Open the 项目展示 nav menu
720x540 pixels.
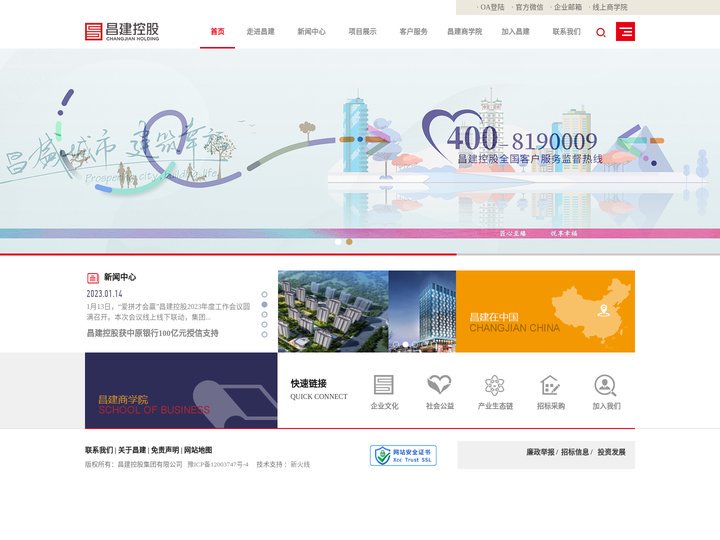coord(362,32)
